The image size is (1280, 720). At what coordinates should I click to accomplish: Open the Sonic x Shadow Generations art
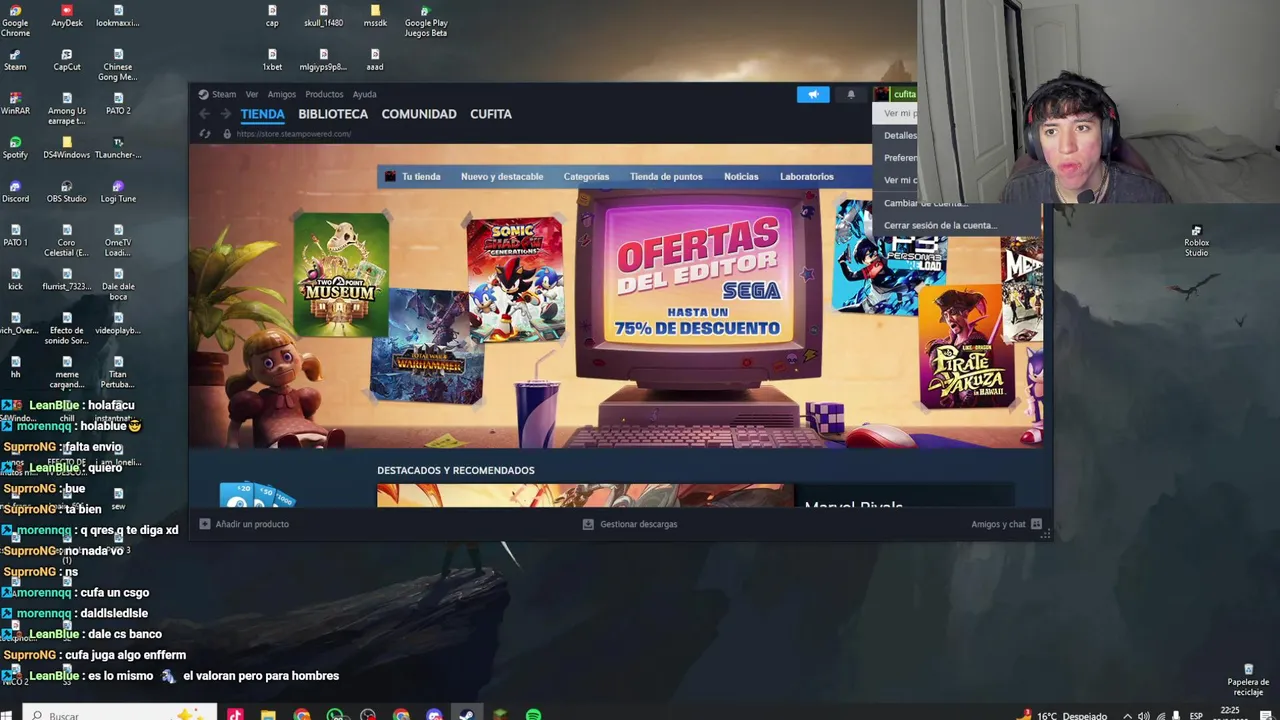(515, 279)
